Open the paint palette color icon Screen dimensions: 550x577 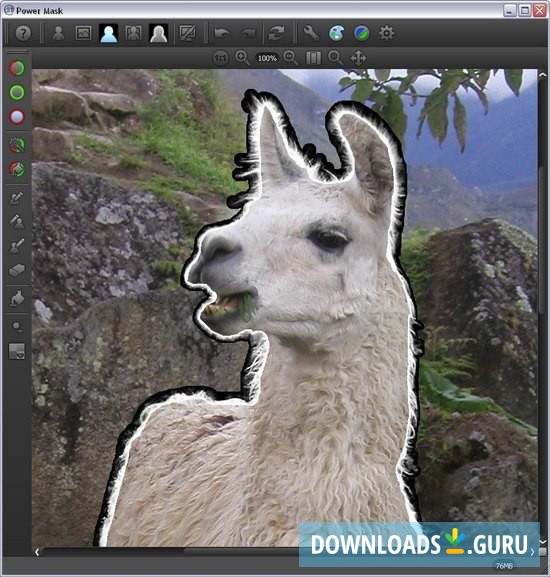[x=336, y=33]
